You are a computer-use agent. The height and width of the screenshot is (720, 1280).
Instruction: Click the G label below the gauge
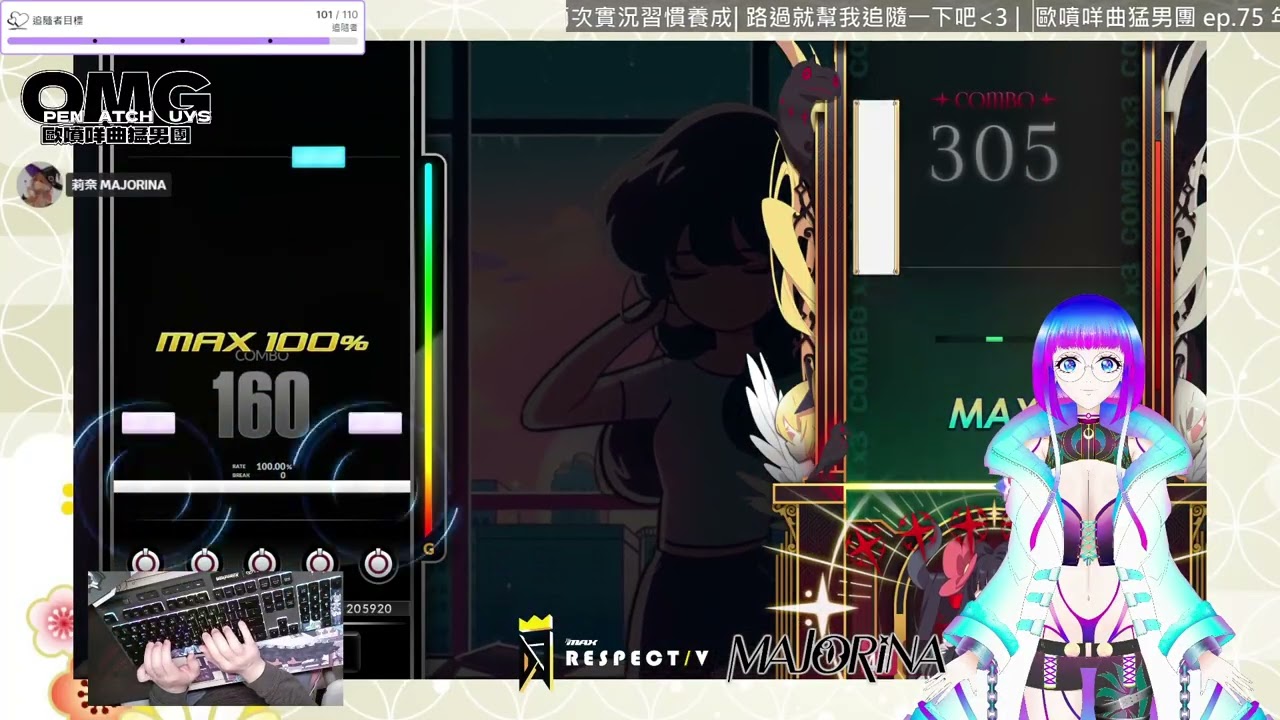(x=429, y=549)
